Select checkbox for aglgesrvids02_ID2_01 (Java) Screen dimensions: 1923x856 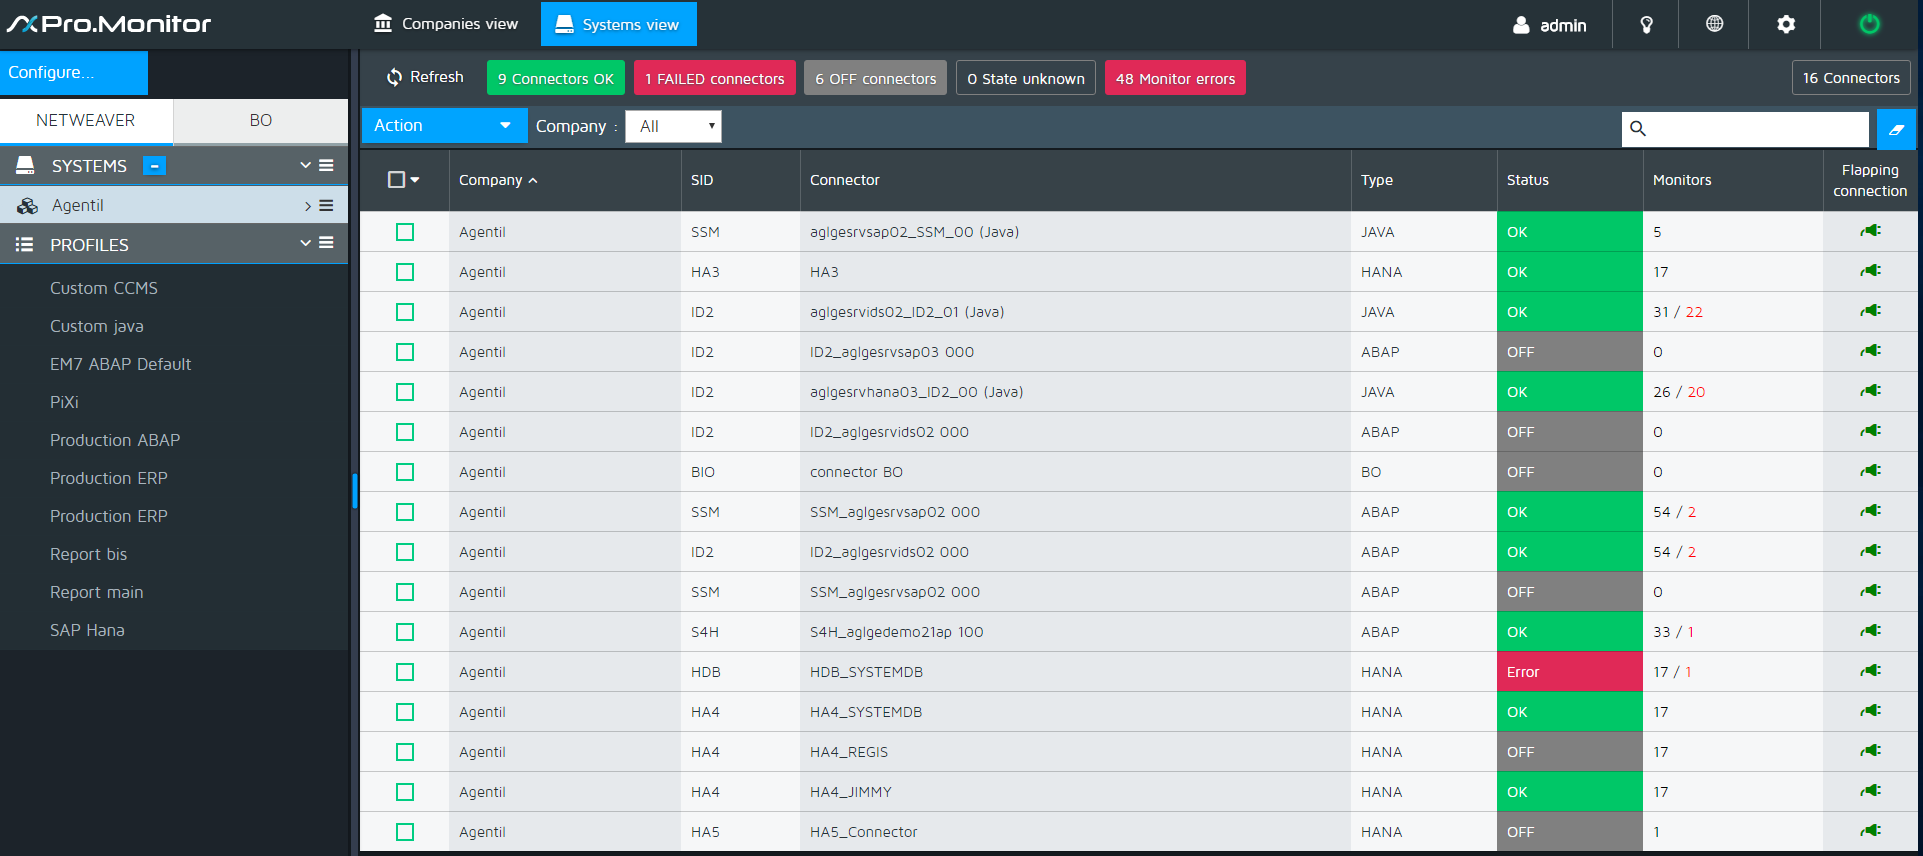405,312
